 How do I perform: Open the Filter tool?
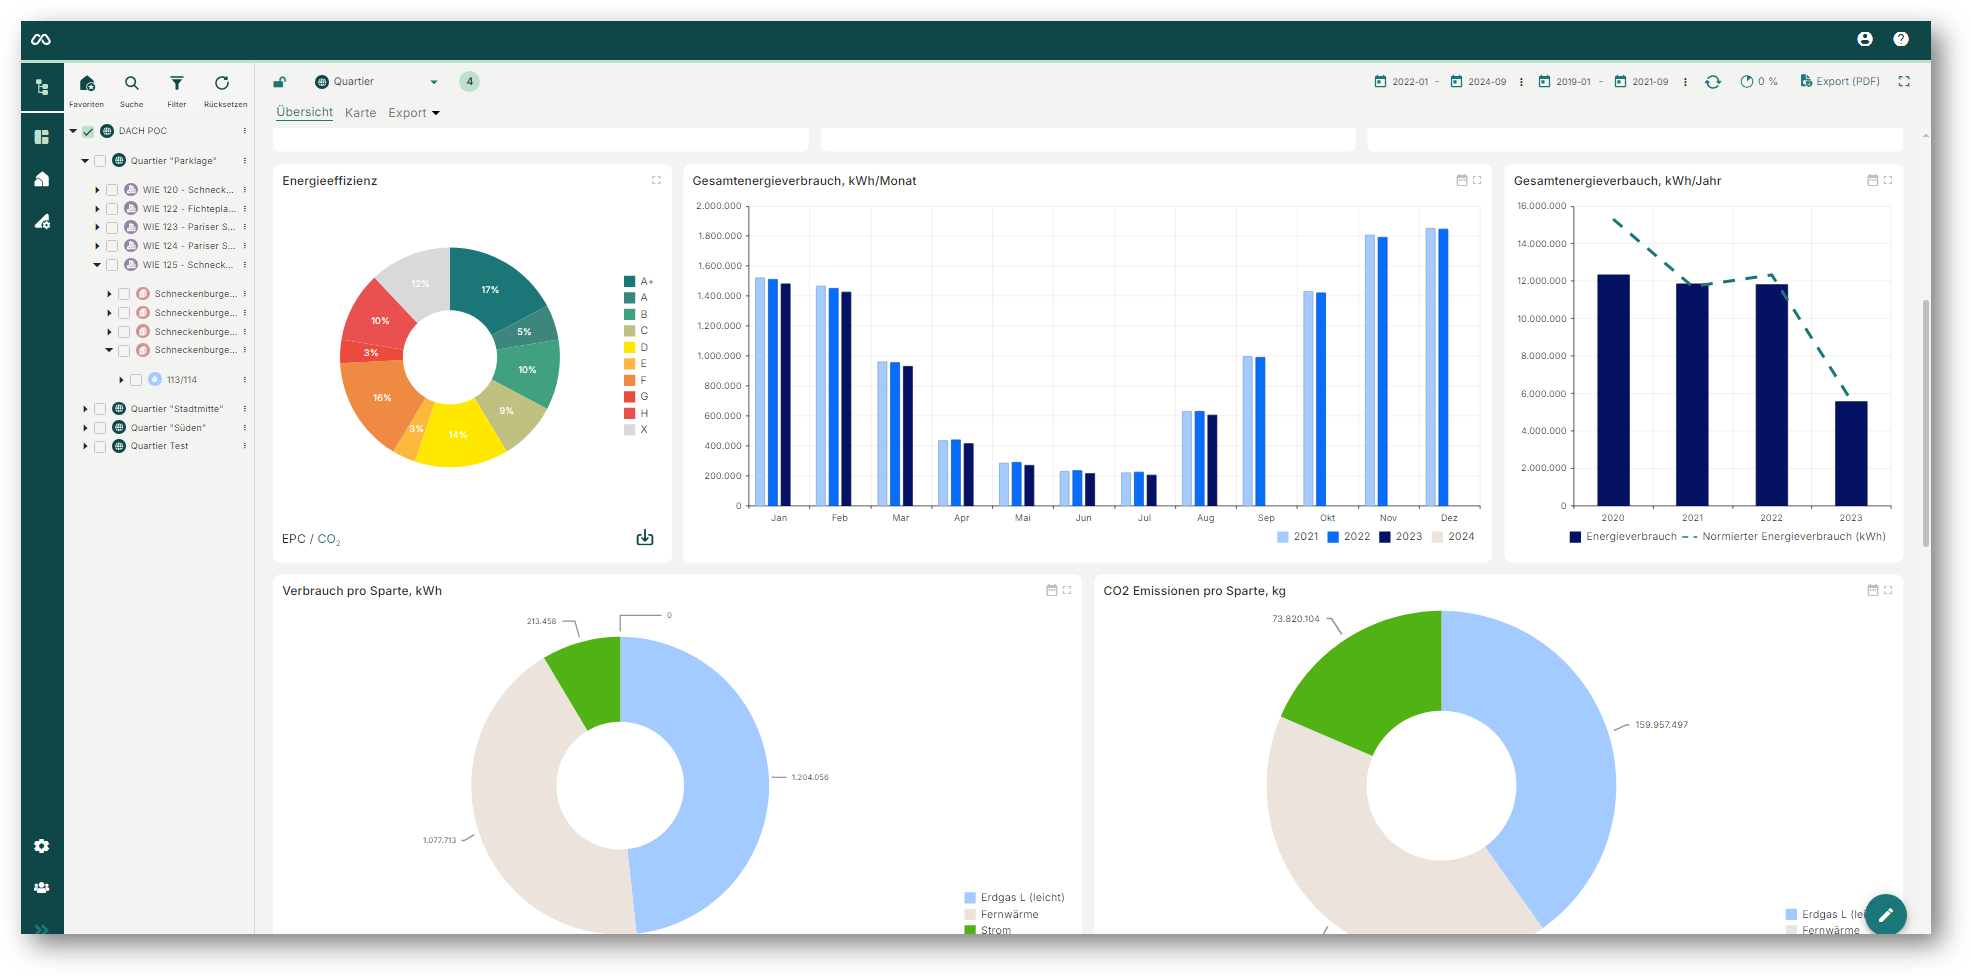point(176,84)
